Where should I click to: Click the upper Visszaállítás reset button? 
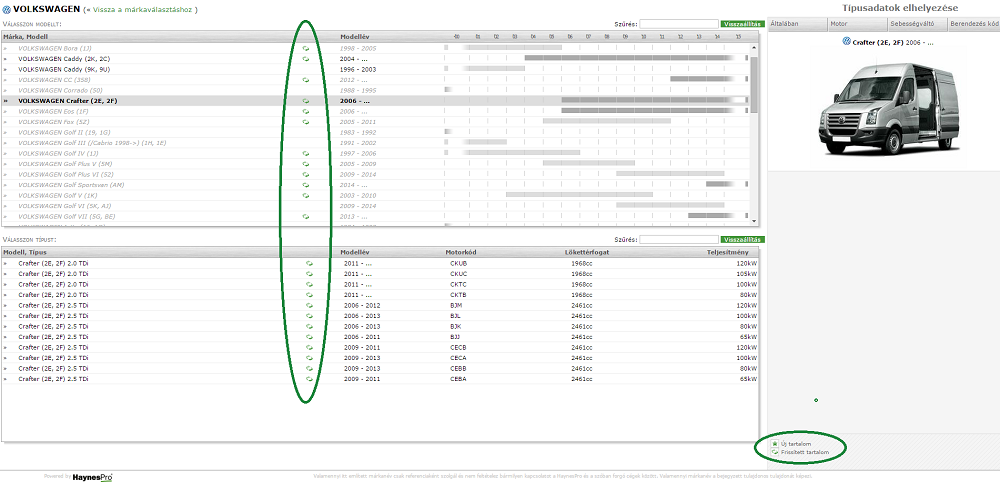742,24
